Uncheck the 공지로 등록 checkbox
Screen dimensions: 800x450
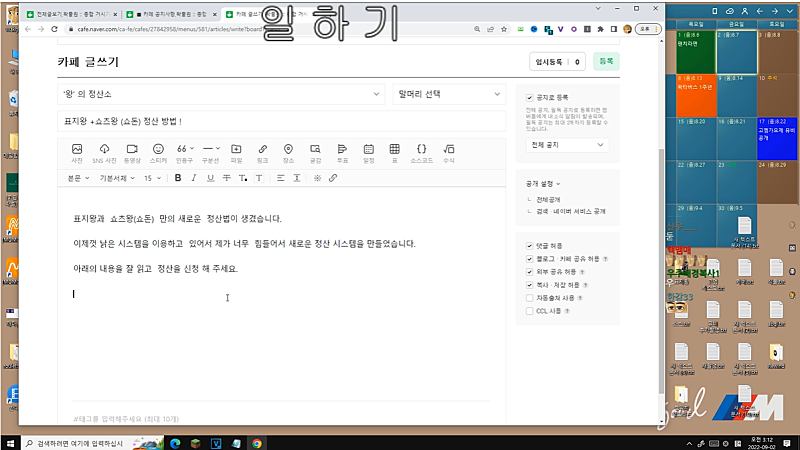530,97
